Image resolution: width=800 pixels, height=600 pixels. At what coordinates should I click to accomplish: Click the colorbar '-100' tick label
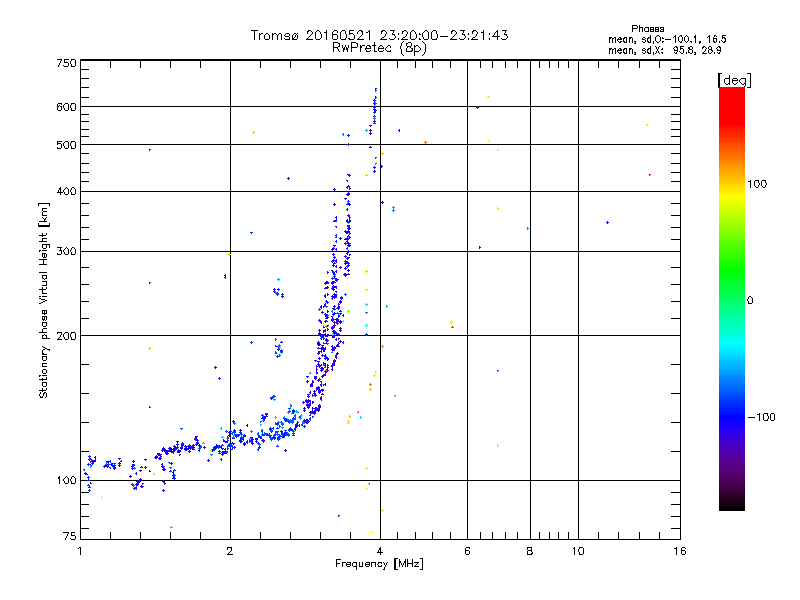(x=762, y=417)
